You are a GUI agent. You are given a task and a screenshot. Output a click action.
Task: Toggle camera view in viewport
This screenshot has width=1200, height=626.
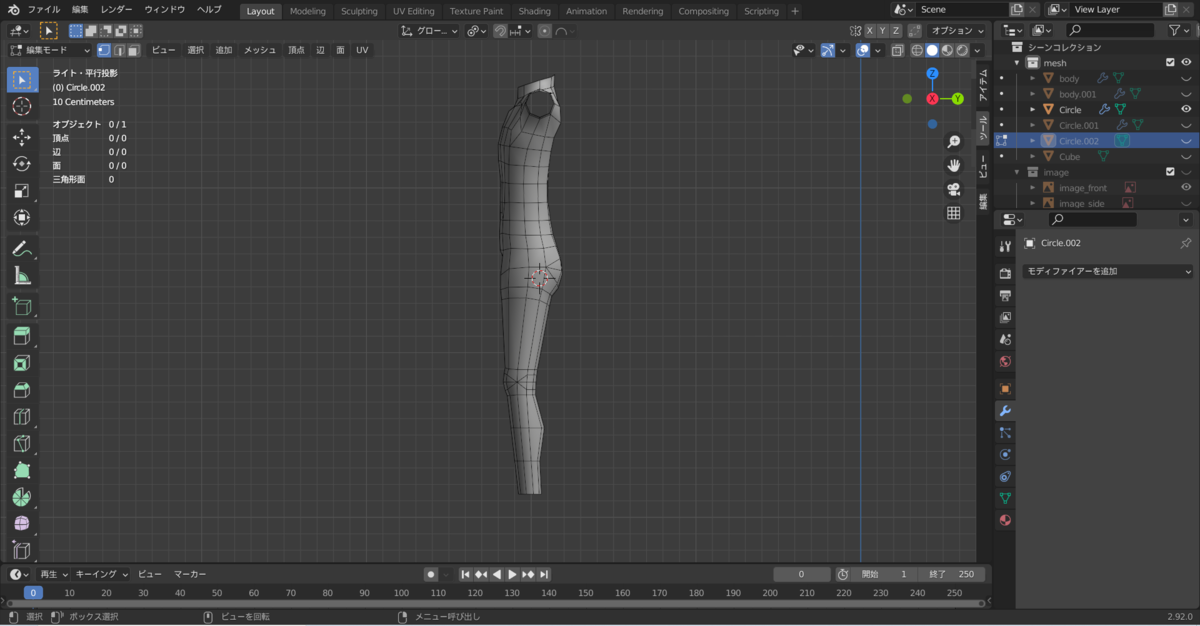954,189
